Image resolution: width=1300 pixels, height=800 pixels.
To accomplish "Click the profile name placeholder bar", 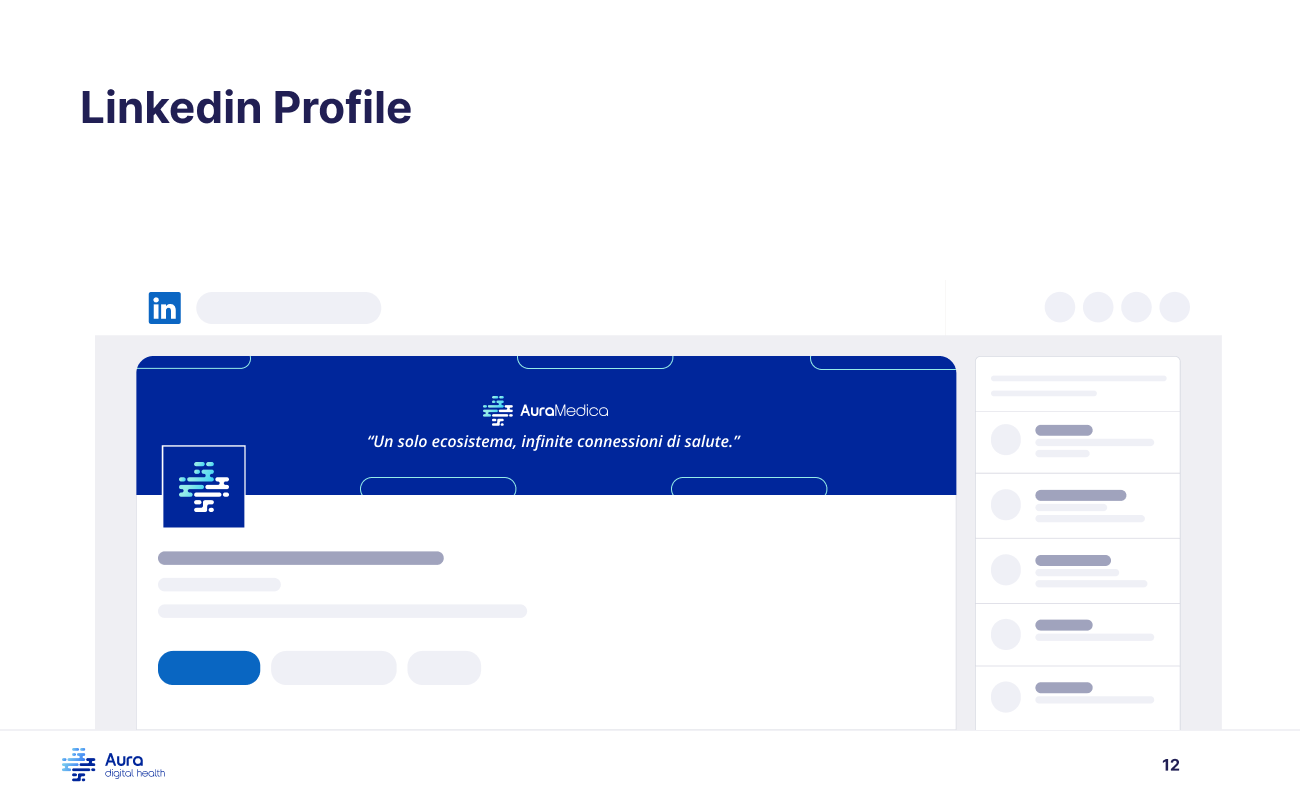I will click(x=300, y=558).
